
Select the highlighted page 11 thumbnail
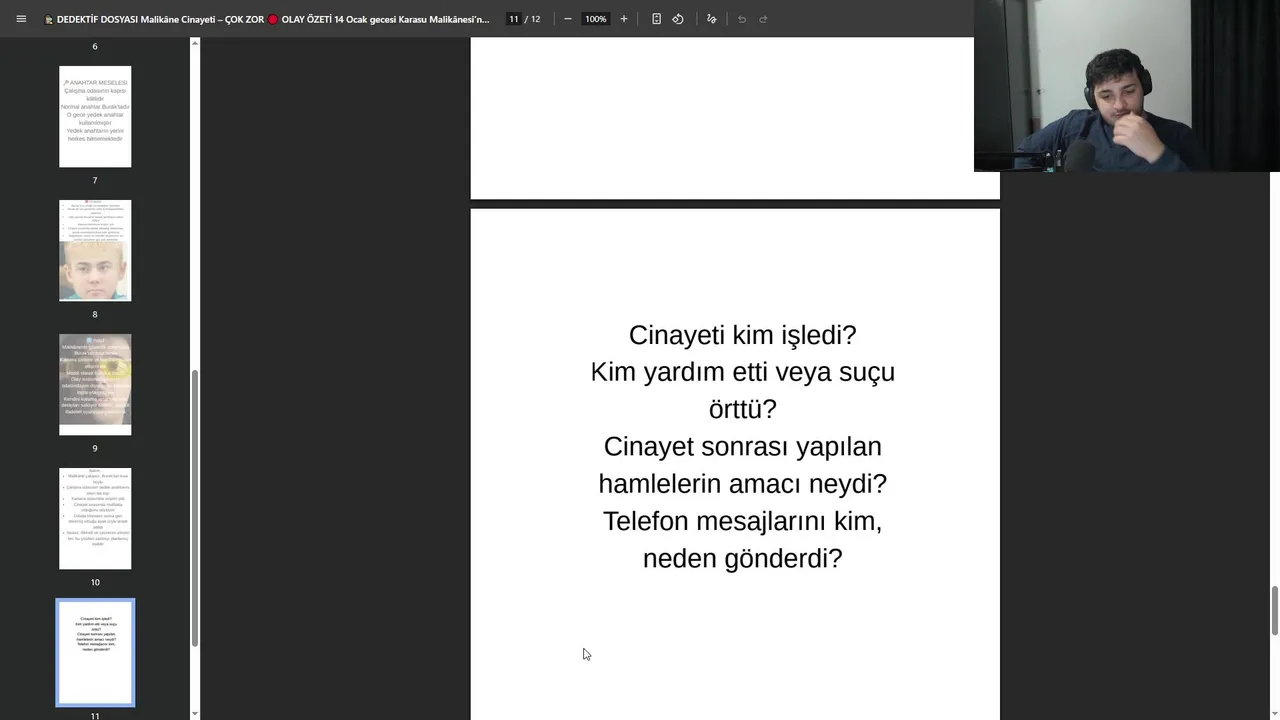[x=95, y=653]
